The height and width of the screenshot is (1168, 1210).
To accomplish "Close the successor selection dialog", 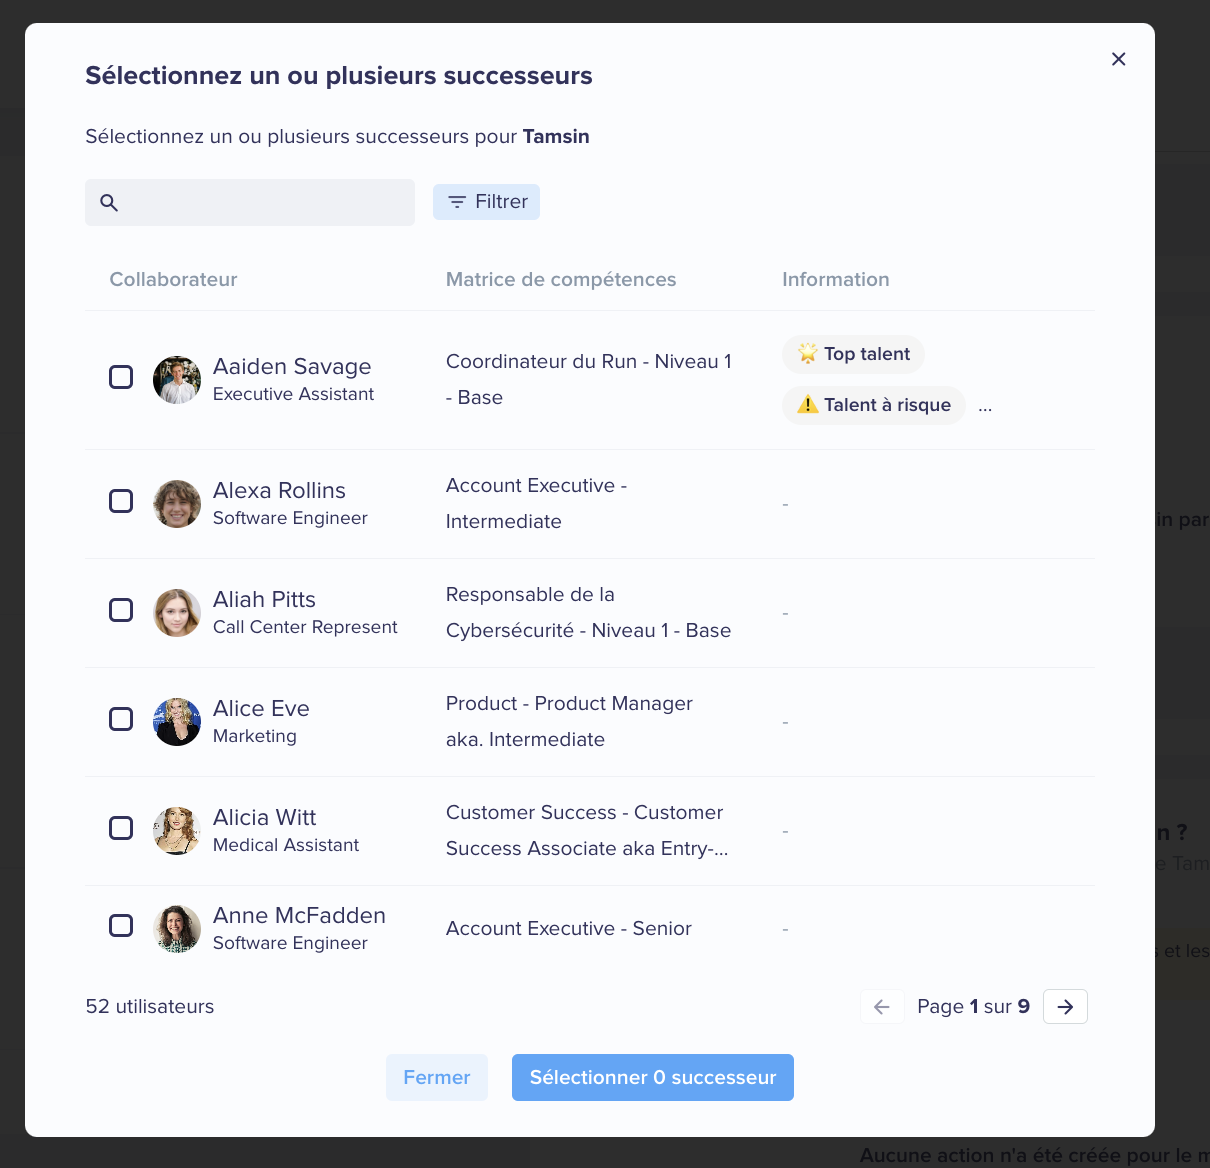I will [1118, 59].
